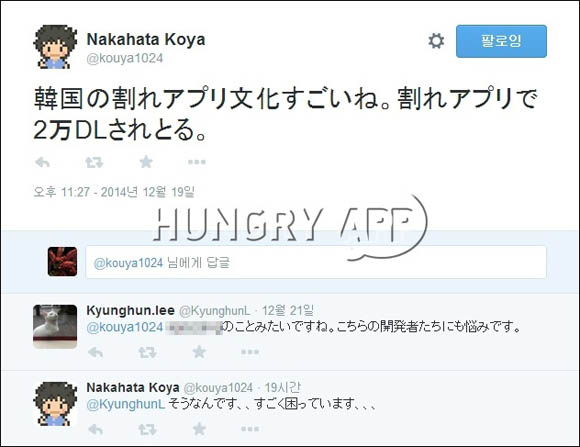Open more options on the bottom reply
The height and width of the screenshot is (447, 580).
(x=250, y=429)
